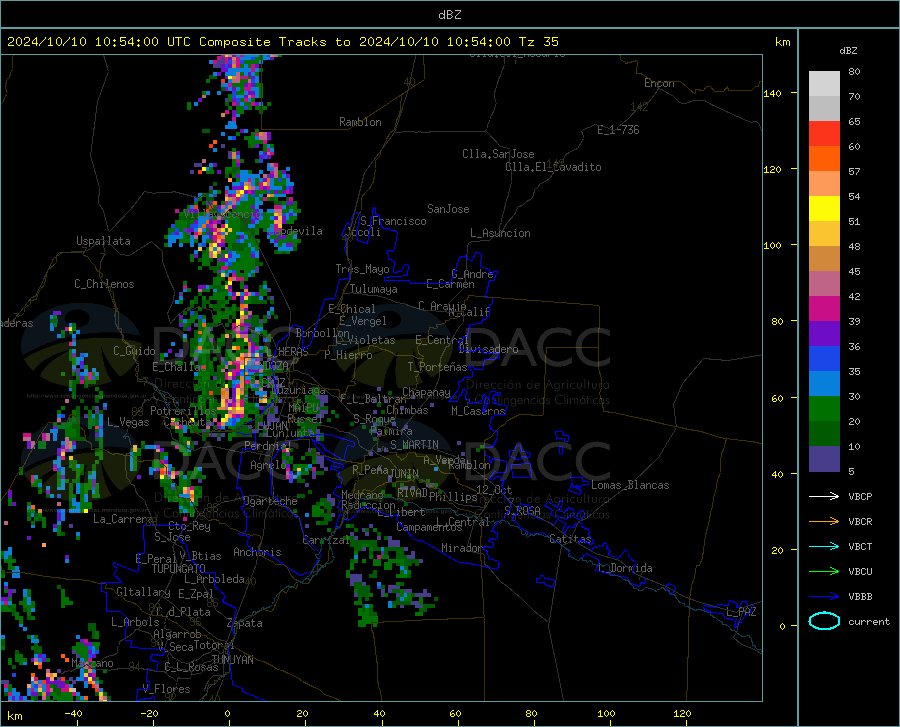Select the magenta 42 dBZ legend swatch
900x727 pixels.
[x=824, y=309]
